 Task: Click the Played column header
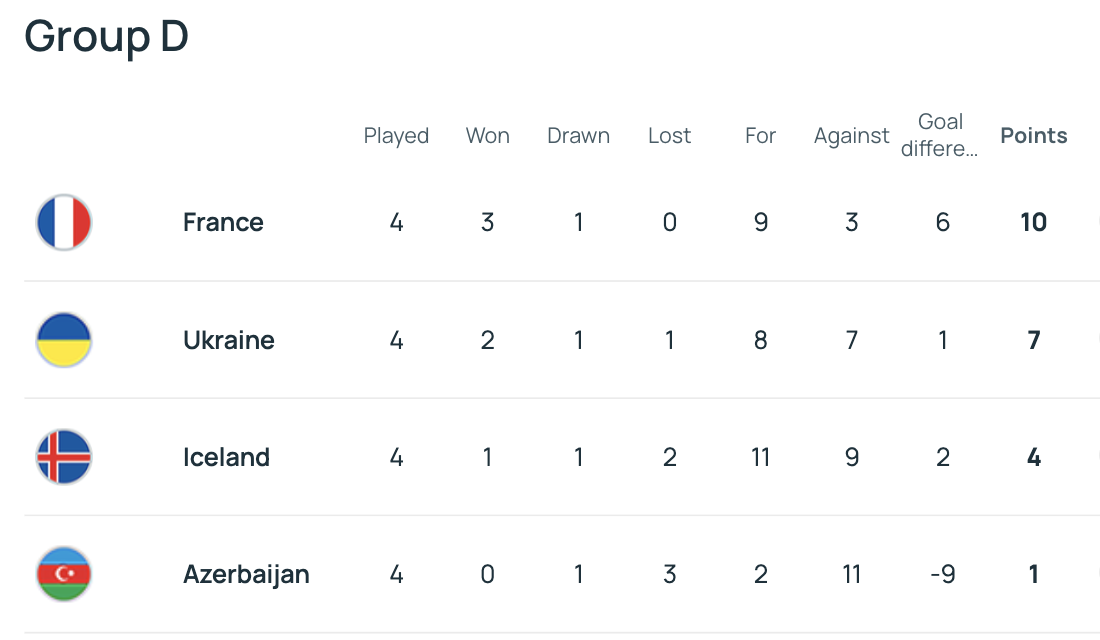(396, 136)
